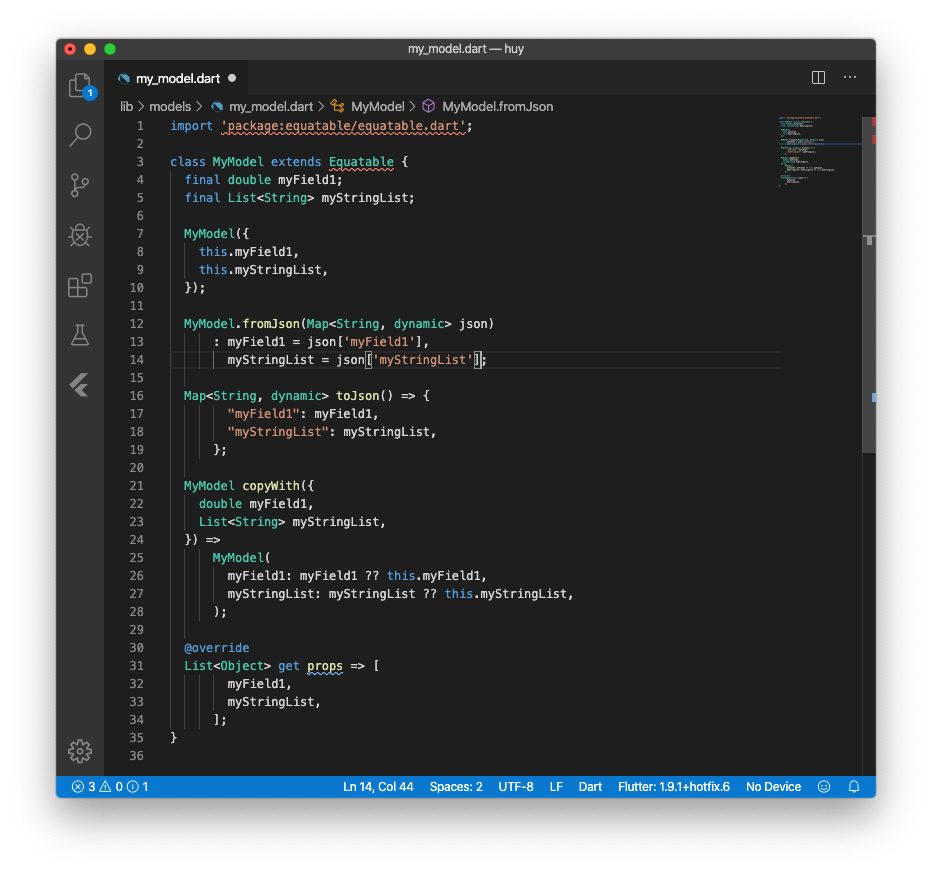
Task: Select a device via No Device
Action: (773, 786)
